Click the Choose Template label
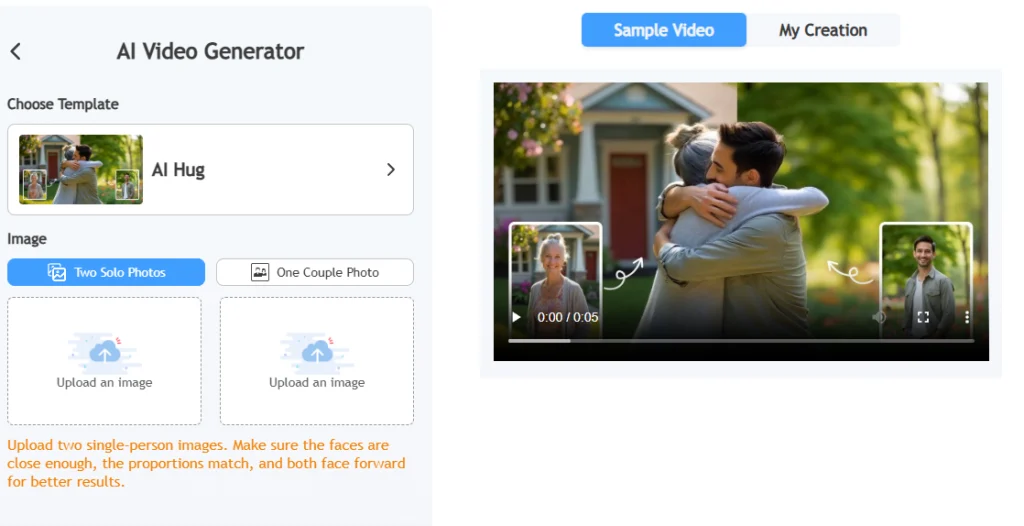1024x526 pixels. tap(63, 104)
